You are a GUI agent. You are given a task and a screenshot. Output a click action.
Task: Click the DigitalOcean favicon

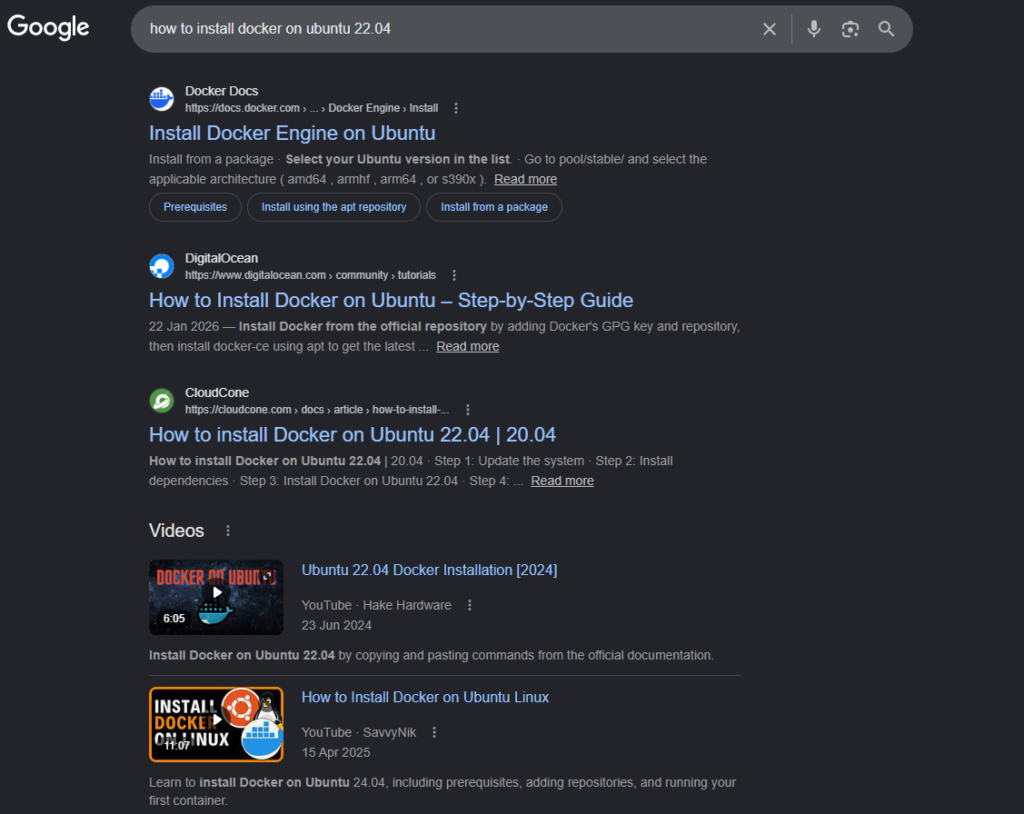pos(161,267)
